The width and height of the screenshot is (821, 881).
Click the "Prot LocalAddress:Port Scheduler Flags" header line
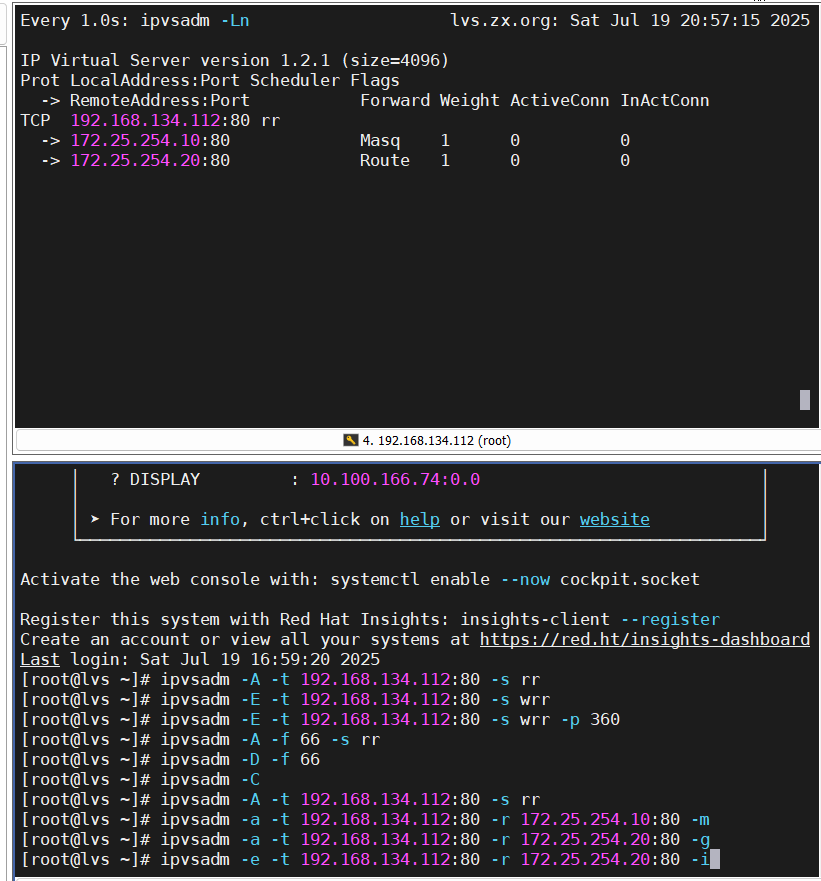pyautogui.click(x=210, y=80)
